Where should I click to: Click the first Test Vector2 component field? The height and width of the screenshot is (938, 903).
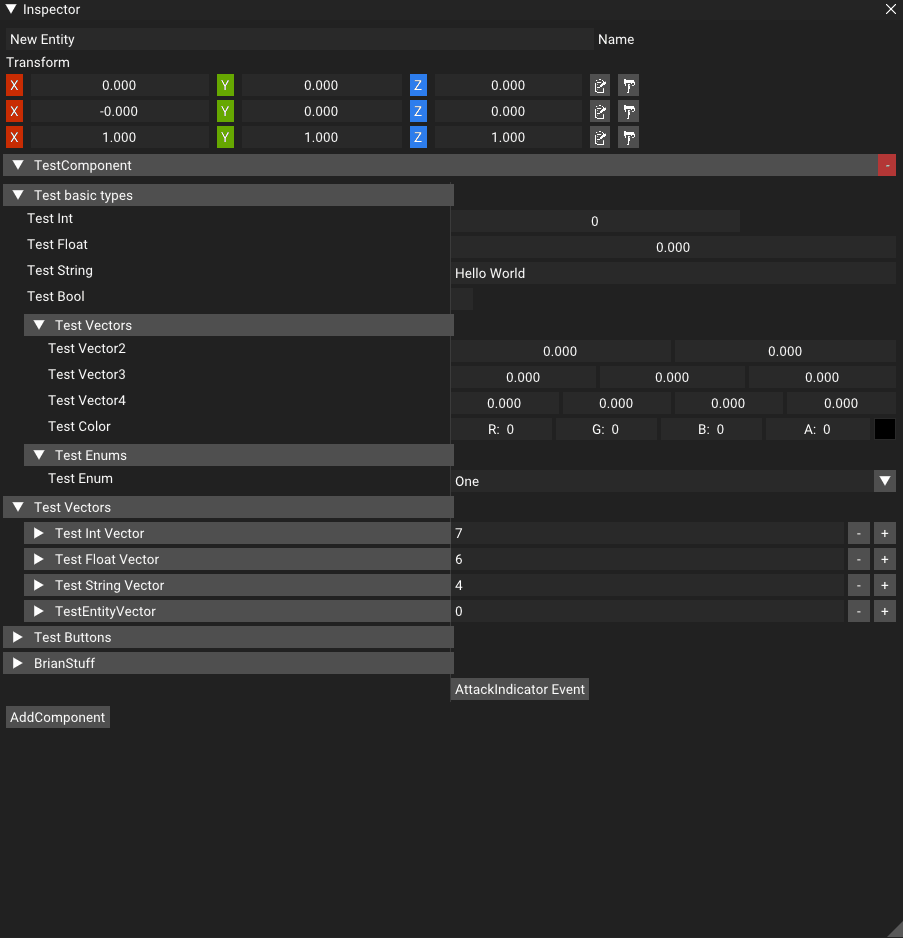(x=561, y=351)
